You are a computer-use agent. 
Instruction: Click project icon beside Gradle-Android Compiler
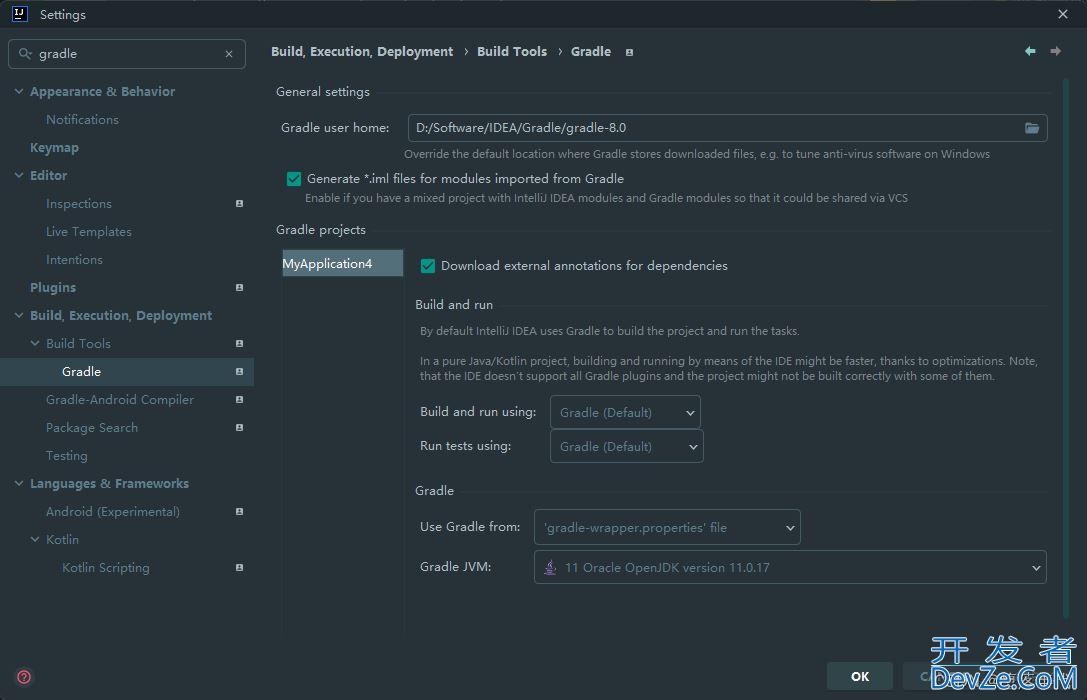pos(239,400)
